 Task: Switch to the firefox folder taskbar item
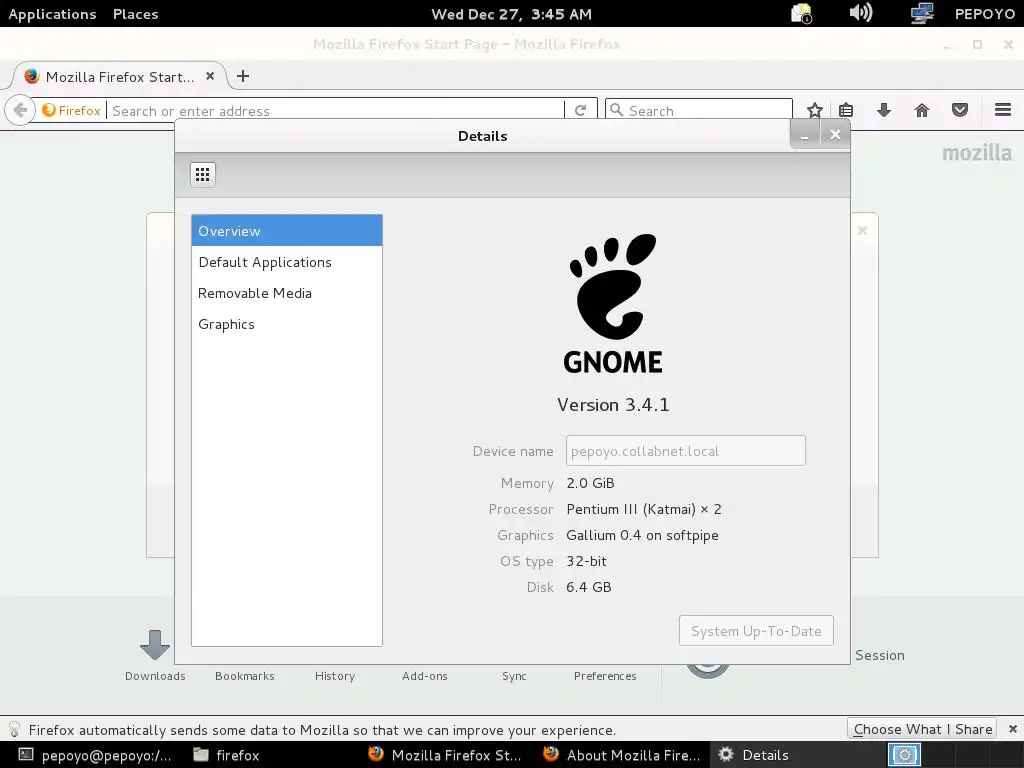click(227, 755)
